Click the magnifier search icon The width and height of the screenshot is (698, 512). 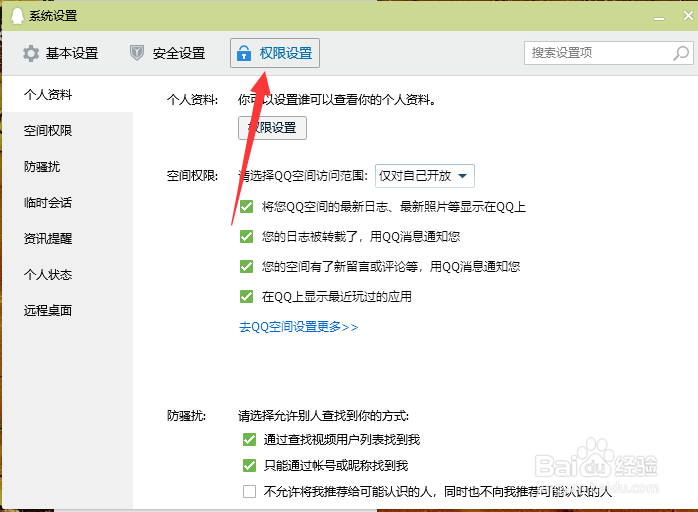681,53
